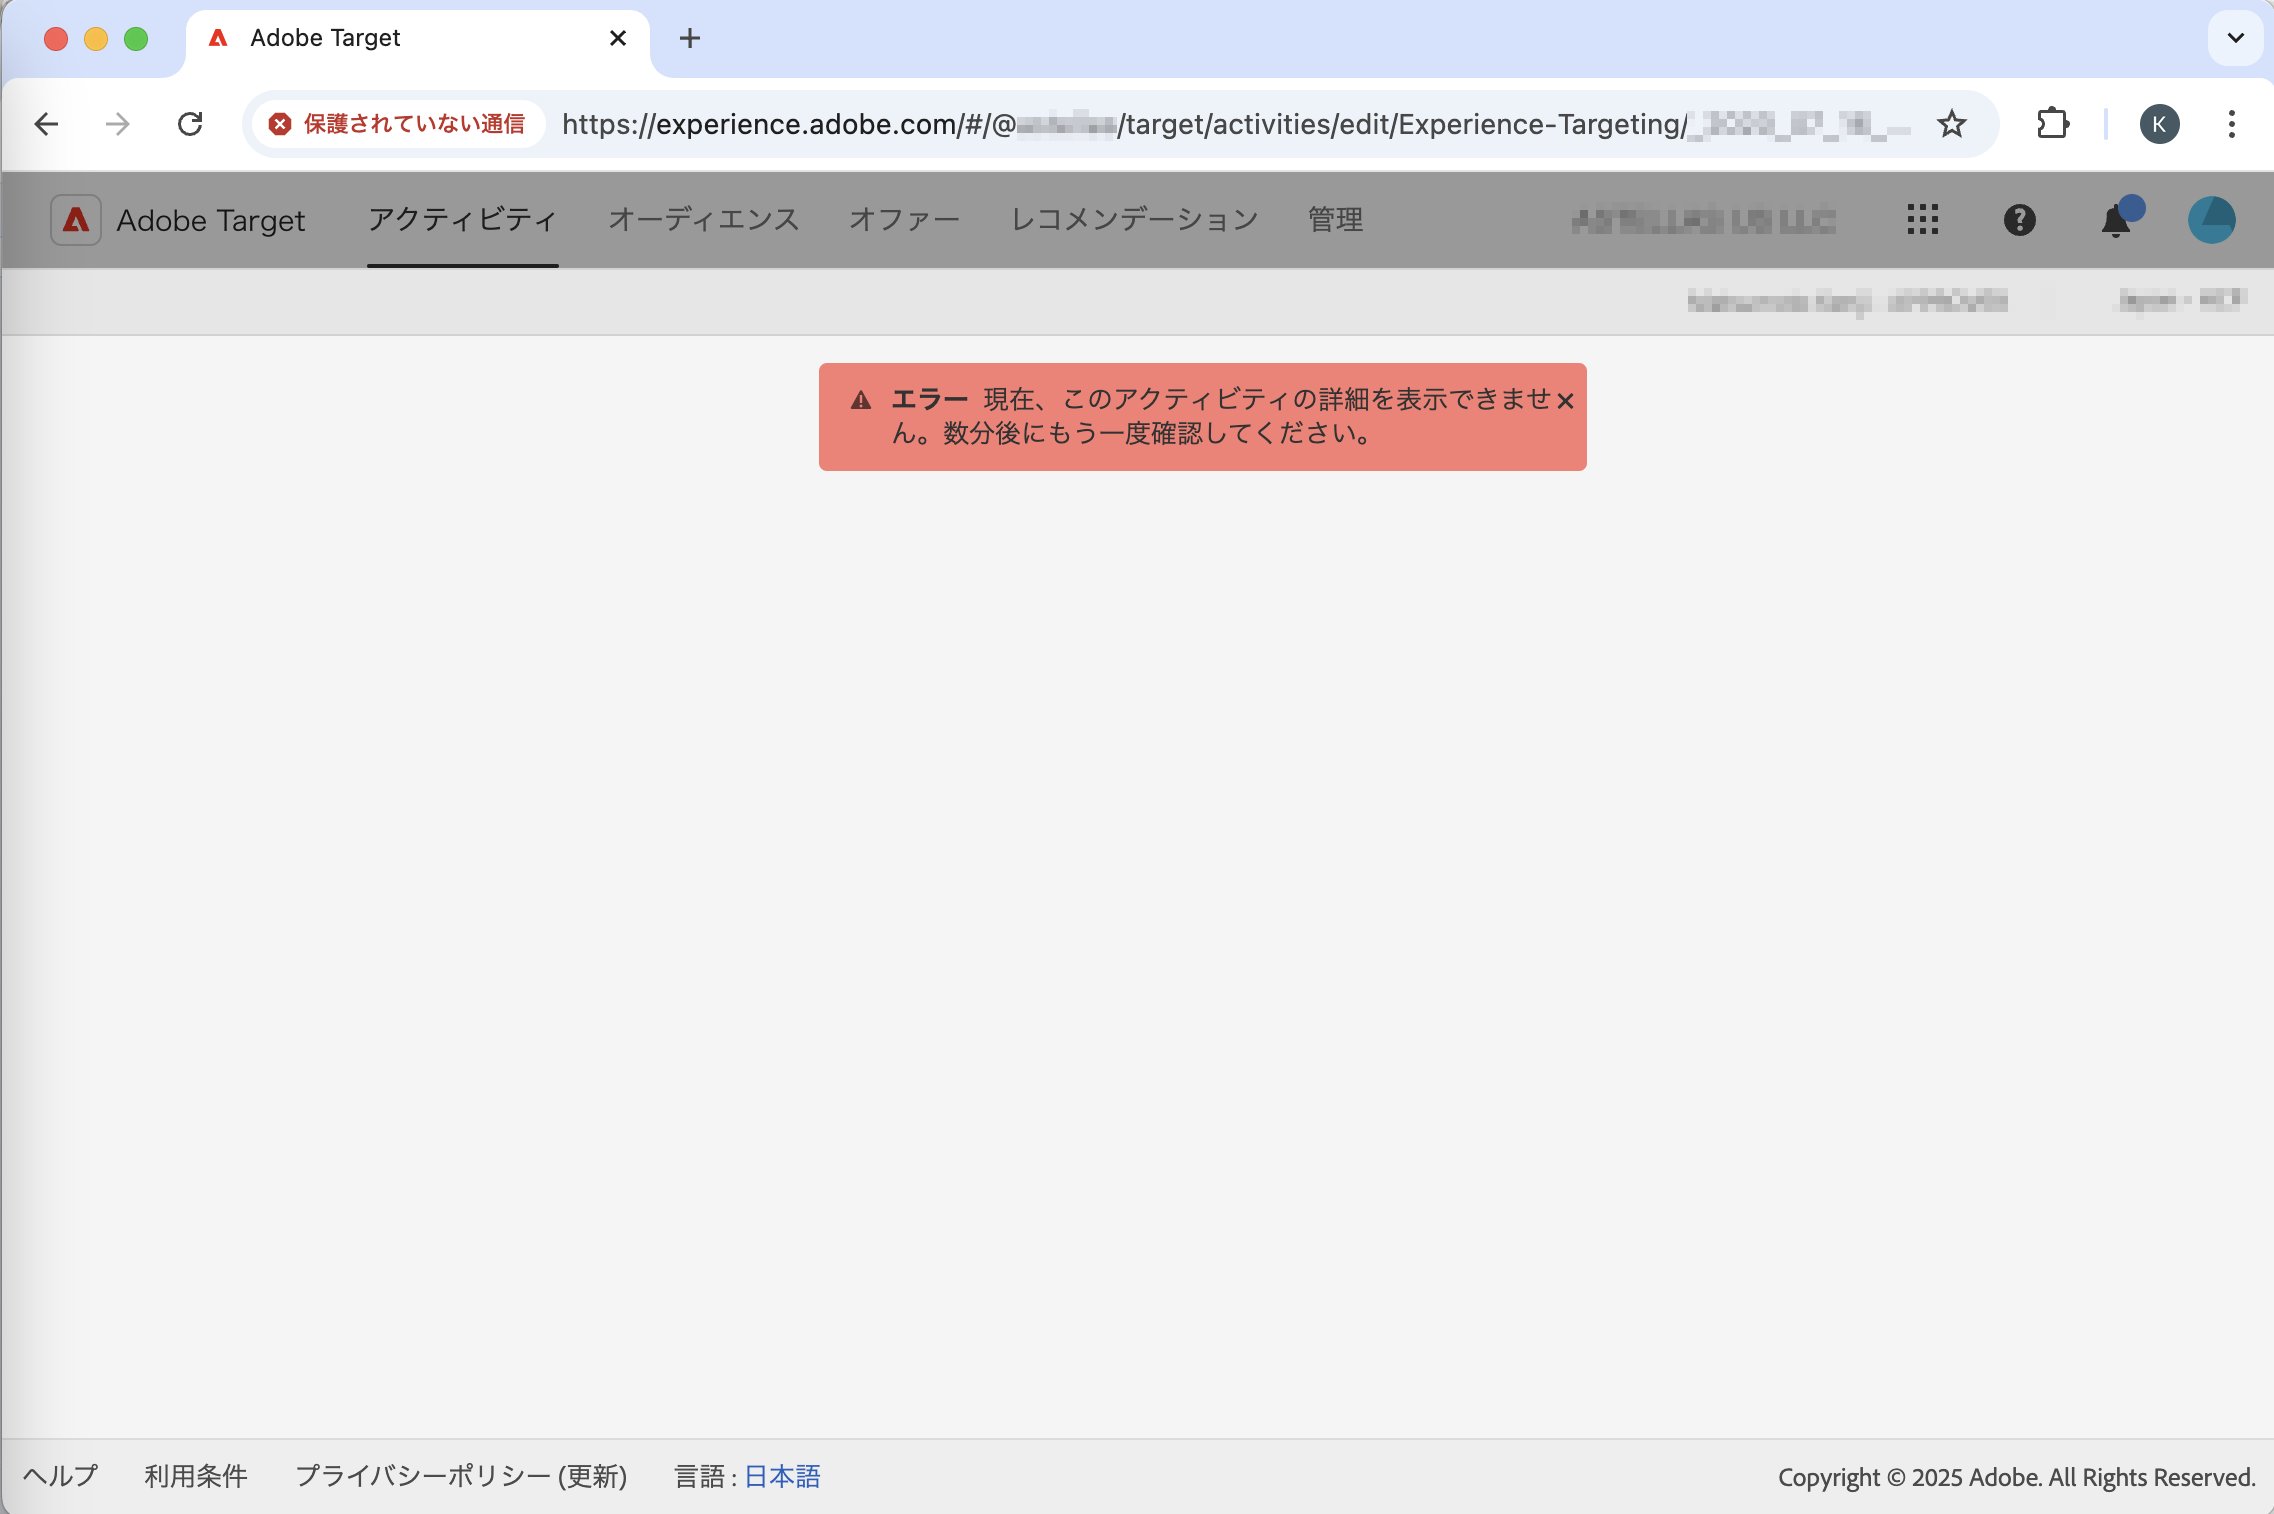Open the help question mark icon
2274x1514 pixels.
tap(2018, 220)
